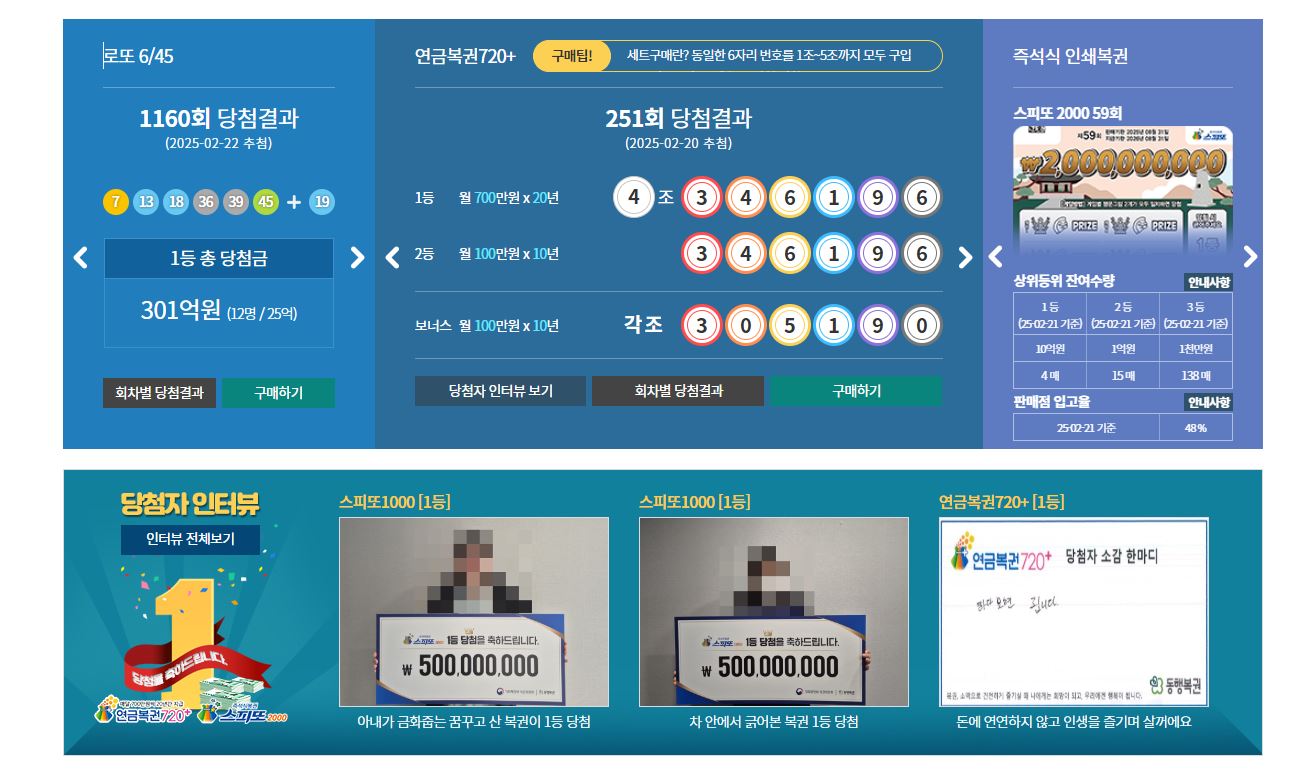Open 인터뷰 전체보기
Viewport: 1291px width, 773px height.
pos(190,540)
